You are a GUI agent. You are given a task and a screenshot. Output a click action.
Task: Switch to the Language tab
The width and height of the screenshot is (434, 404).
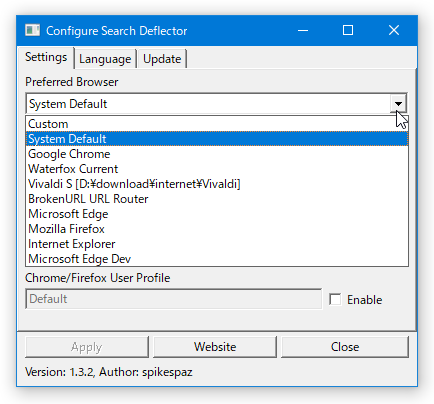[x=105, y=59]
